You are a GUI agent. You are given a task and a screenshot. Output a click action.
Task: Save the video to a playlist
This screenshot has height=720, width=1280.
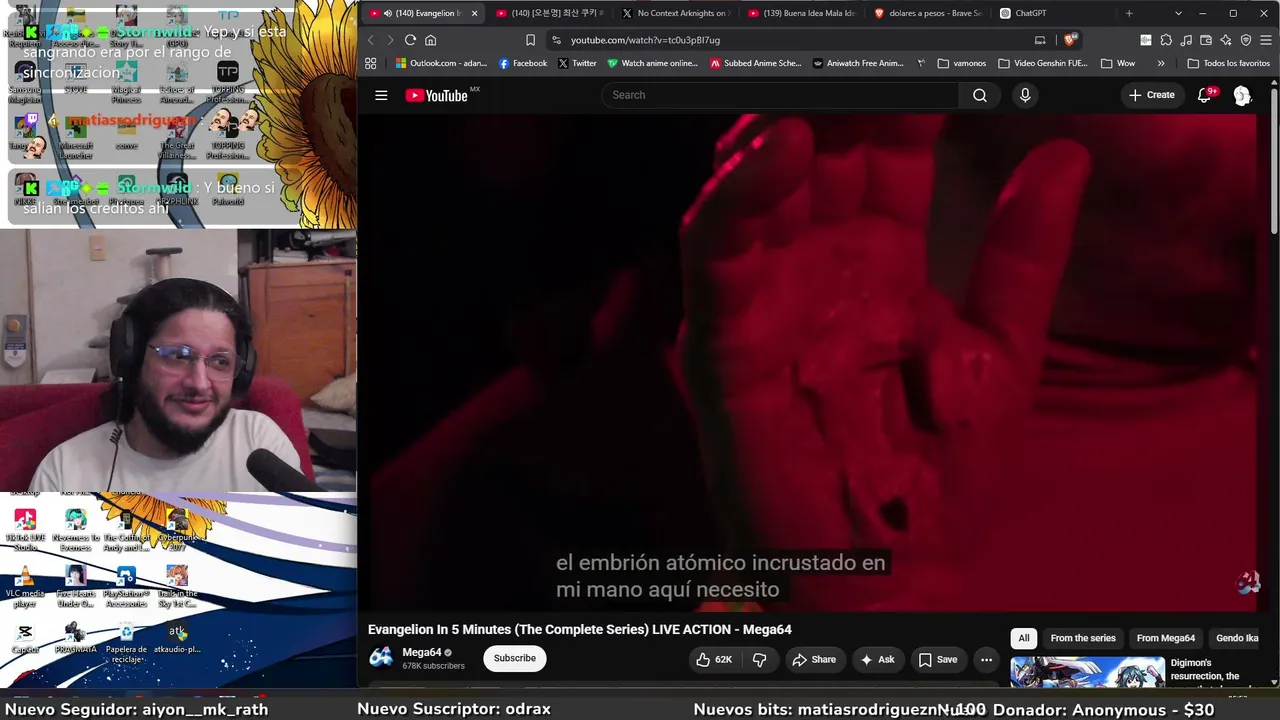pos(938,659)
